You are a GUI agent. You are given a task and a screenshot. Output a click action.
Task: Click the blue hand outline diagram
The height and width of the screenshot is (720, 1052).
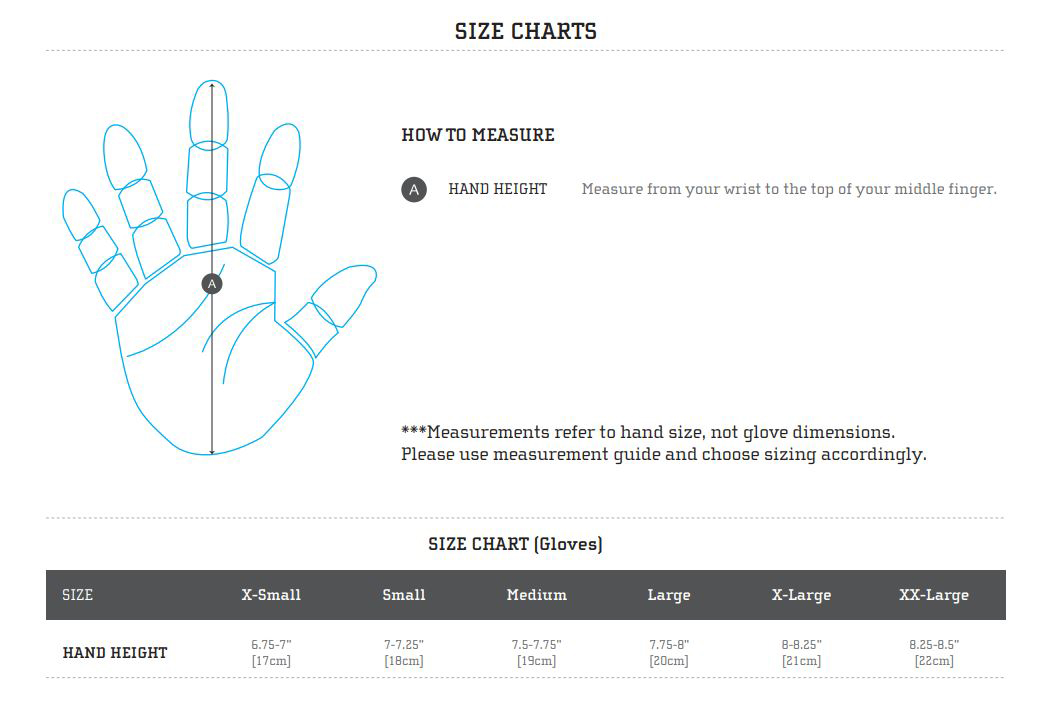click(x=150, y=340)
